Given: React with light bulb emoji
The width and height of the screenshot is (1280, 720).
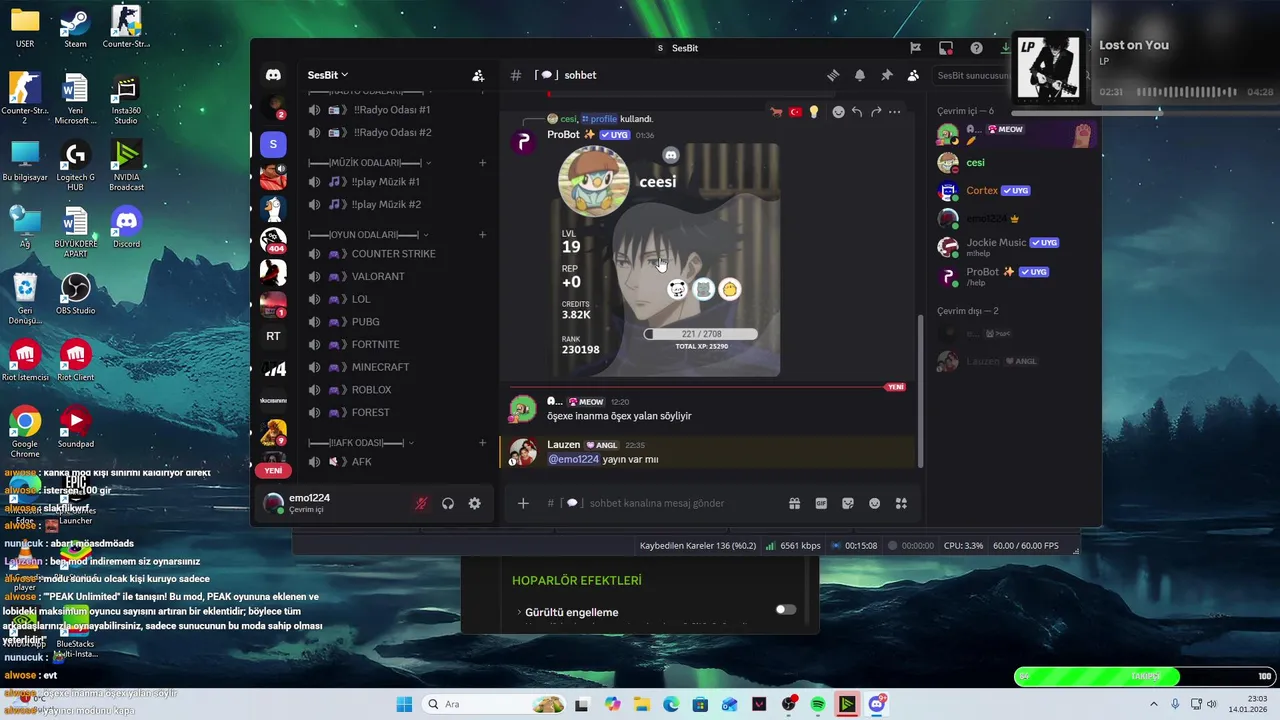Looking at the screenshot, I should (814, 111).
